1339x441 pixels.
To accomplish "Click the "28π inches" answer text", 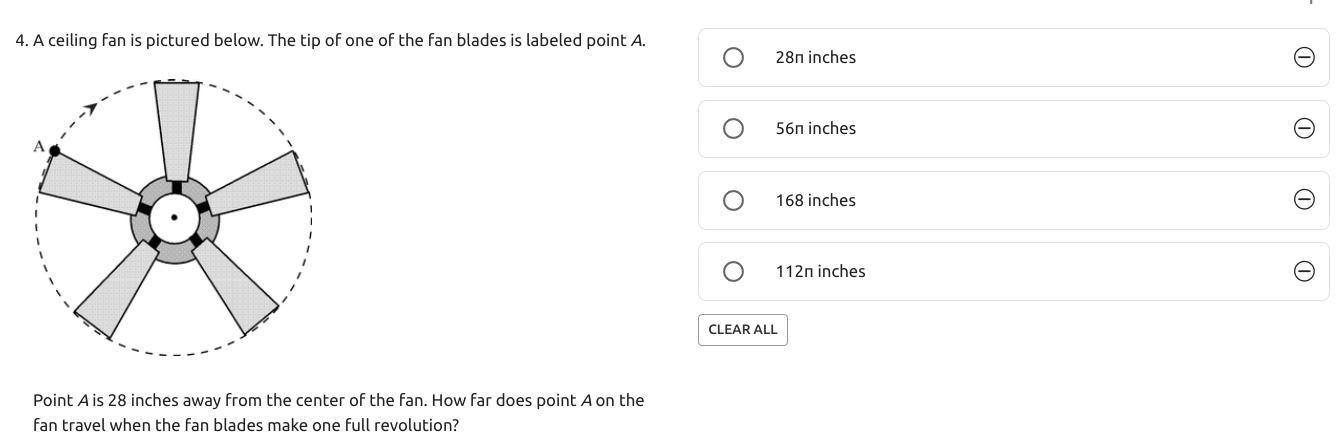I will click(x=815, y=58).
